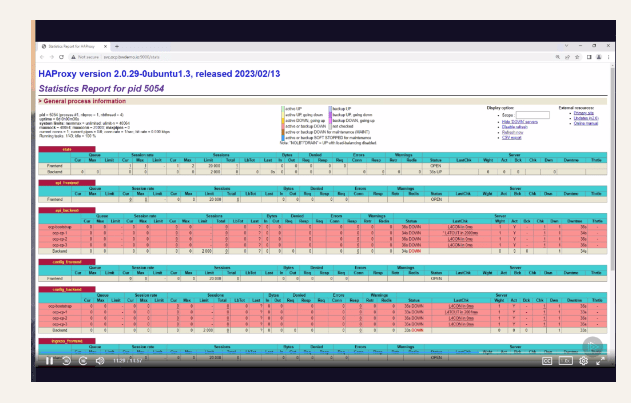The width and height of the screenshot is (631, 403).
Task: Click the browser profile avatar icon
Action: pos(599,57)
